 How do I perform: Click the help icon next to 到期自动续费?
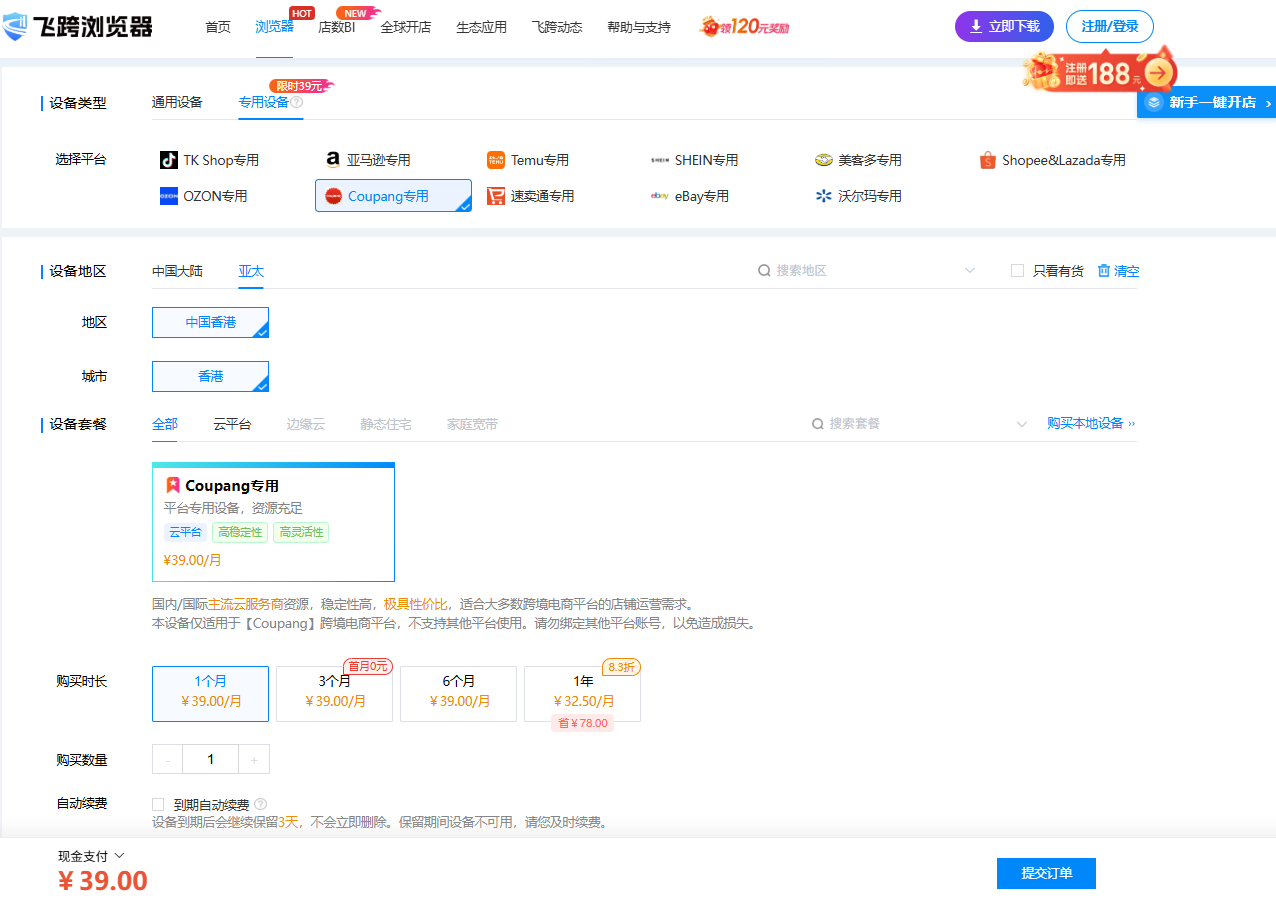[261, 804]
